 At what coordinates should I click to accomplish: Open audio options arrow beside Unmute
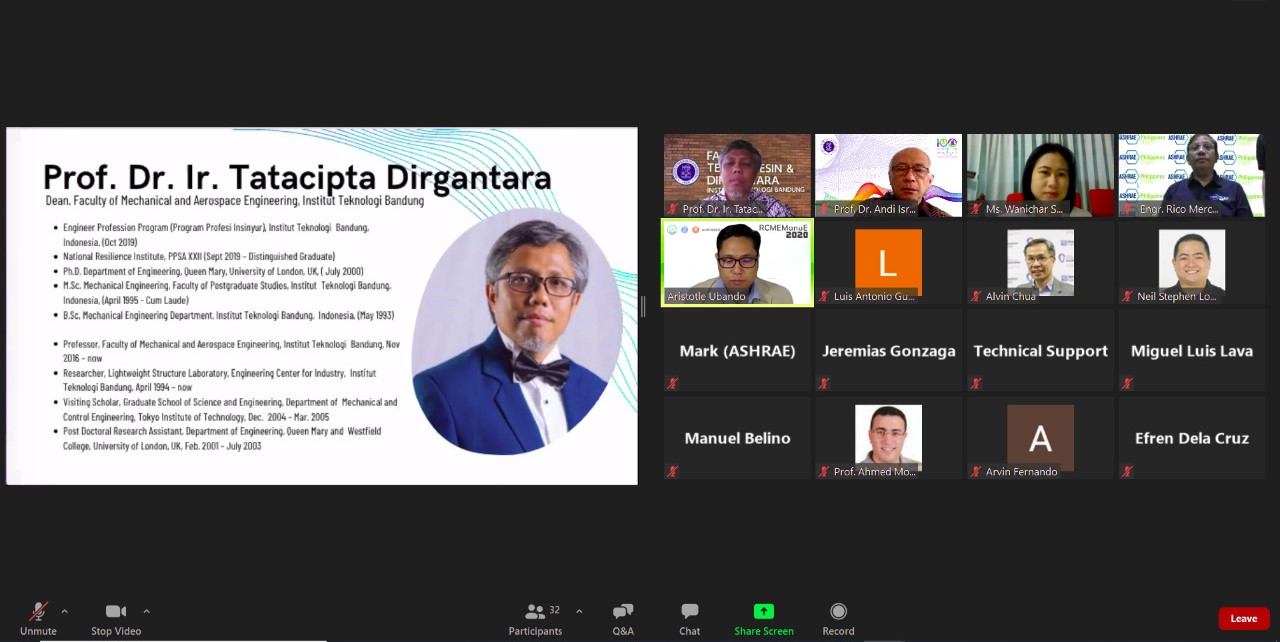[x=65, y=611]
